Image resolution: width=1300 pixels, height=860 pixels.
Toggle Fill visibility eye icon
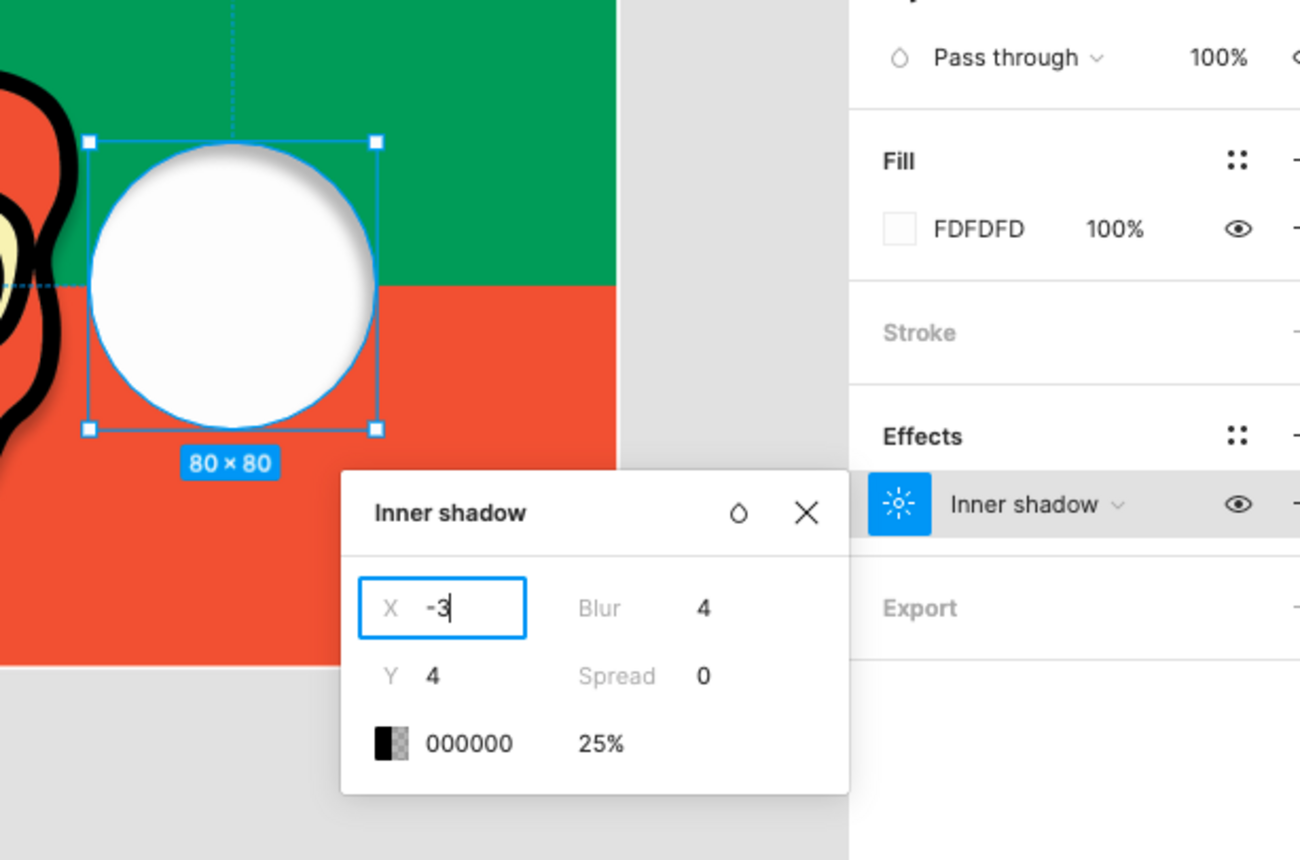tap(1238, 229)
